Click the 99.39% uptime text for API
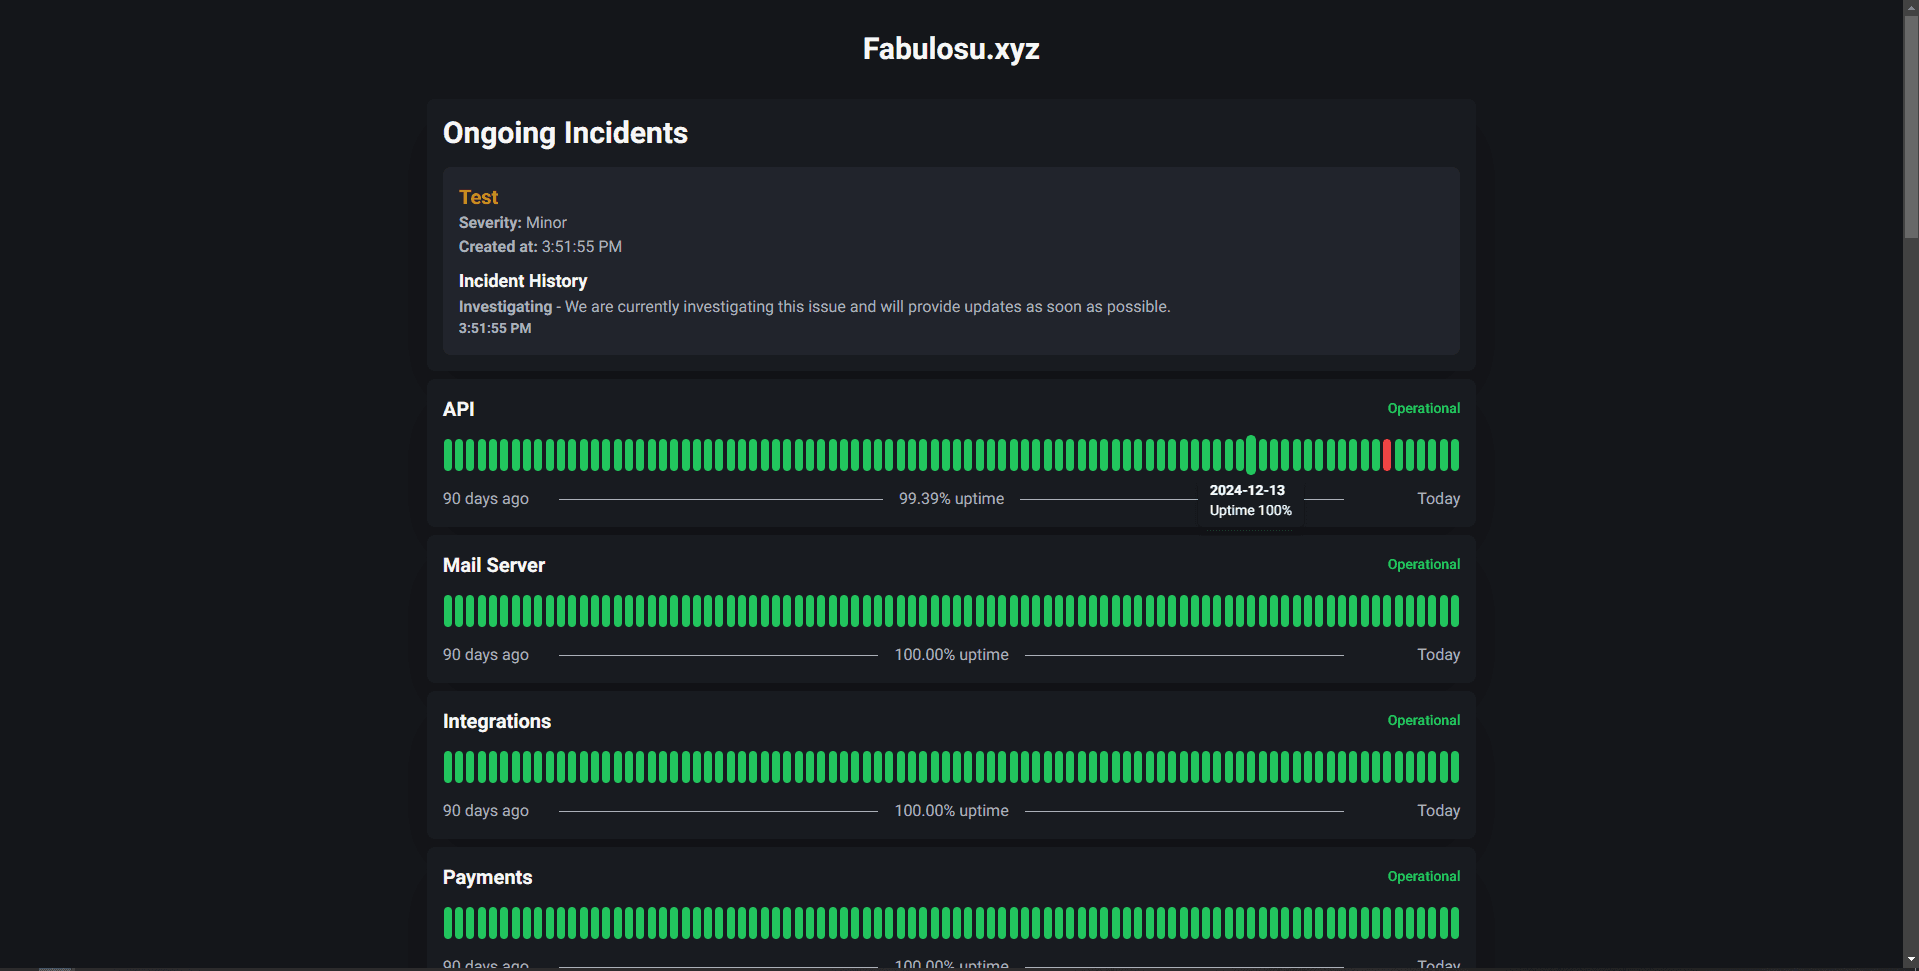The image size is (1919, 971). [951, 498]
